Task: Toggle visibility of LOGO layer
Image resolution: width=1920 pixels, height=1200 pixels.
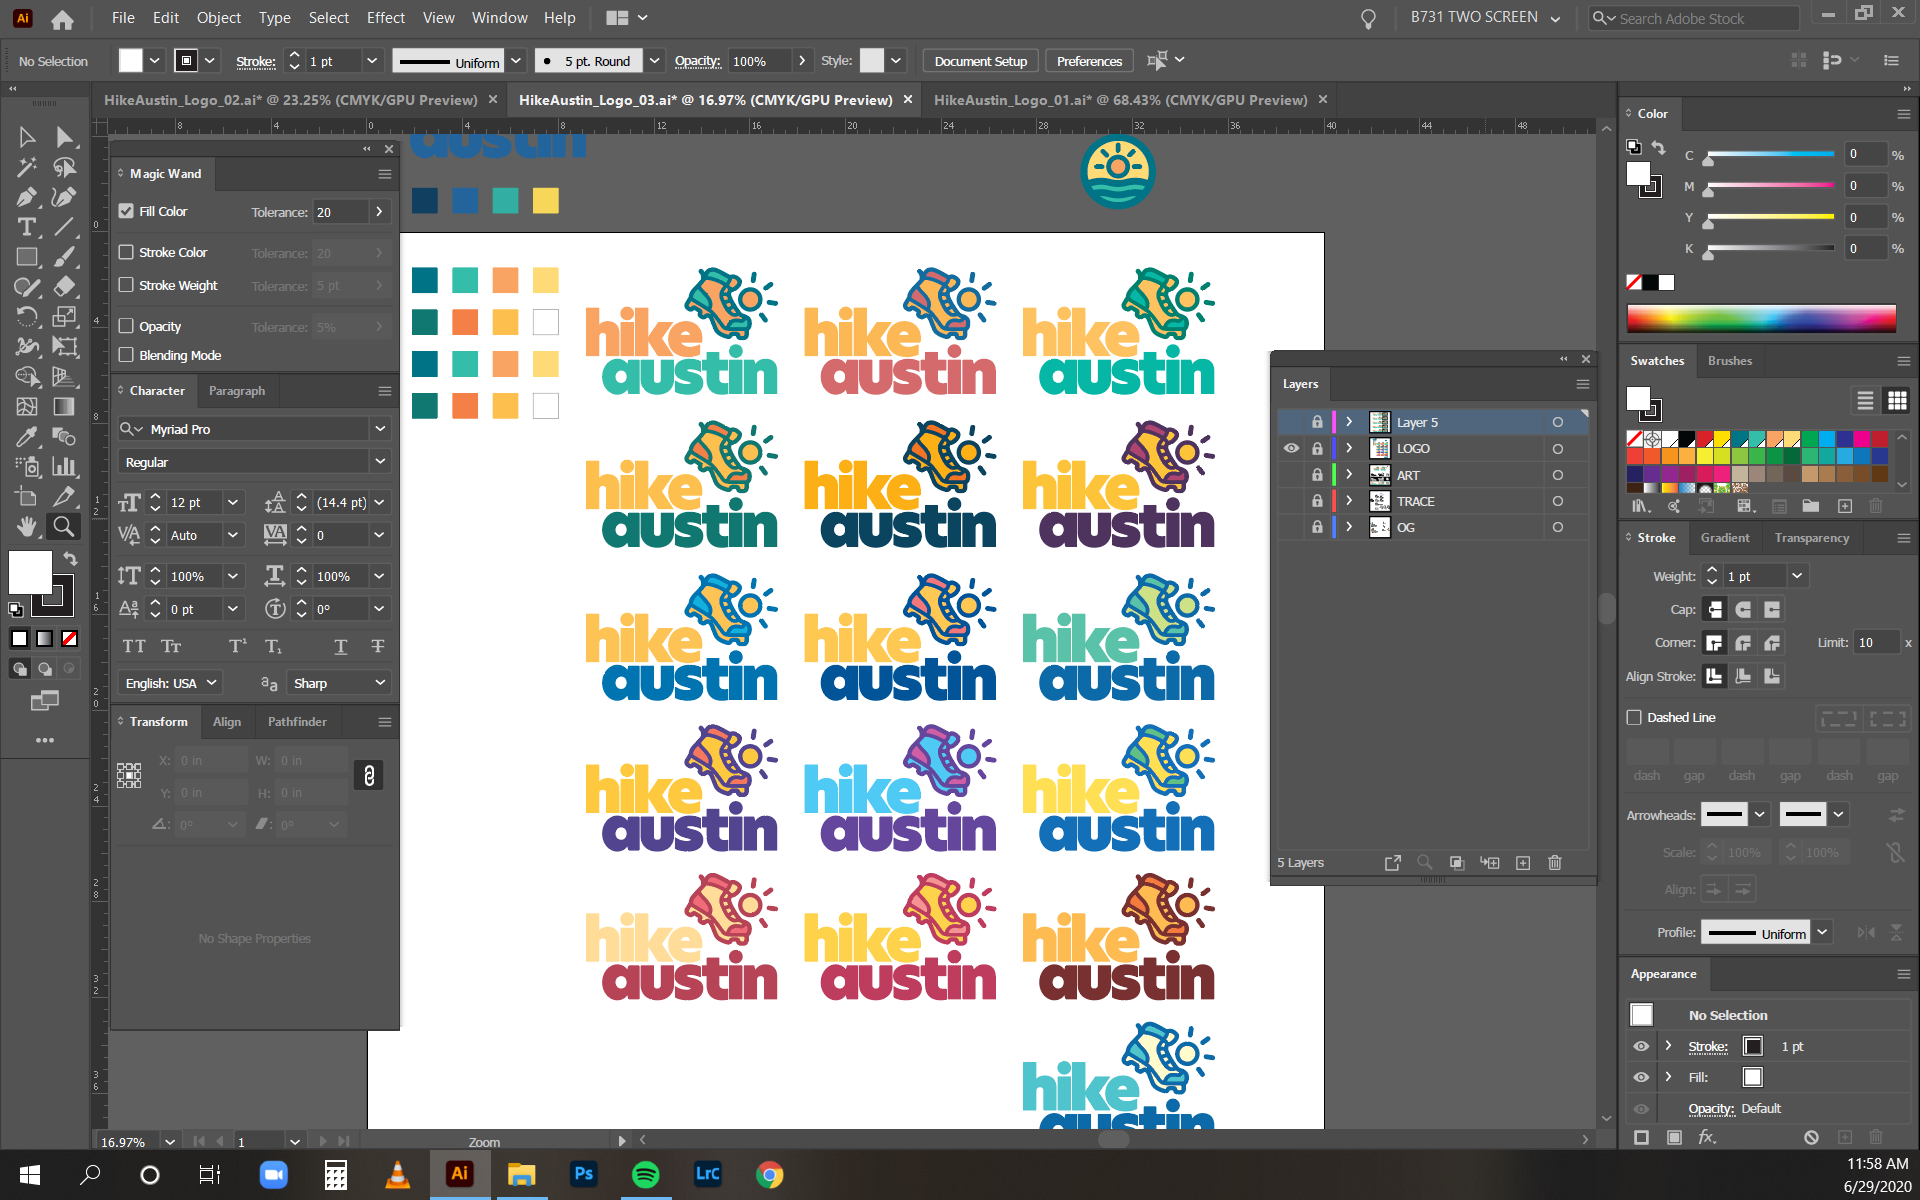Action: coord(1291,448)
